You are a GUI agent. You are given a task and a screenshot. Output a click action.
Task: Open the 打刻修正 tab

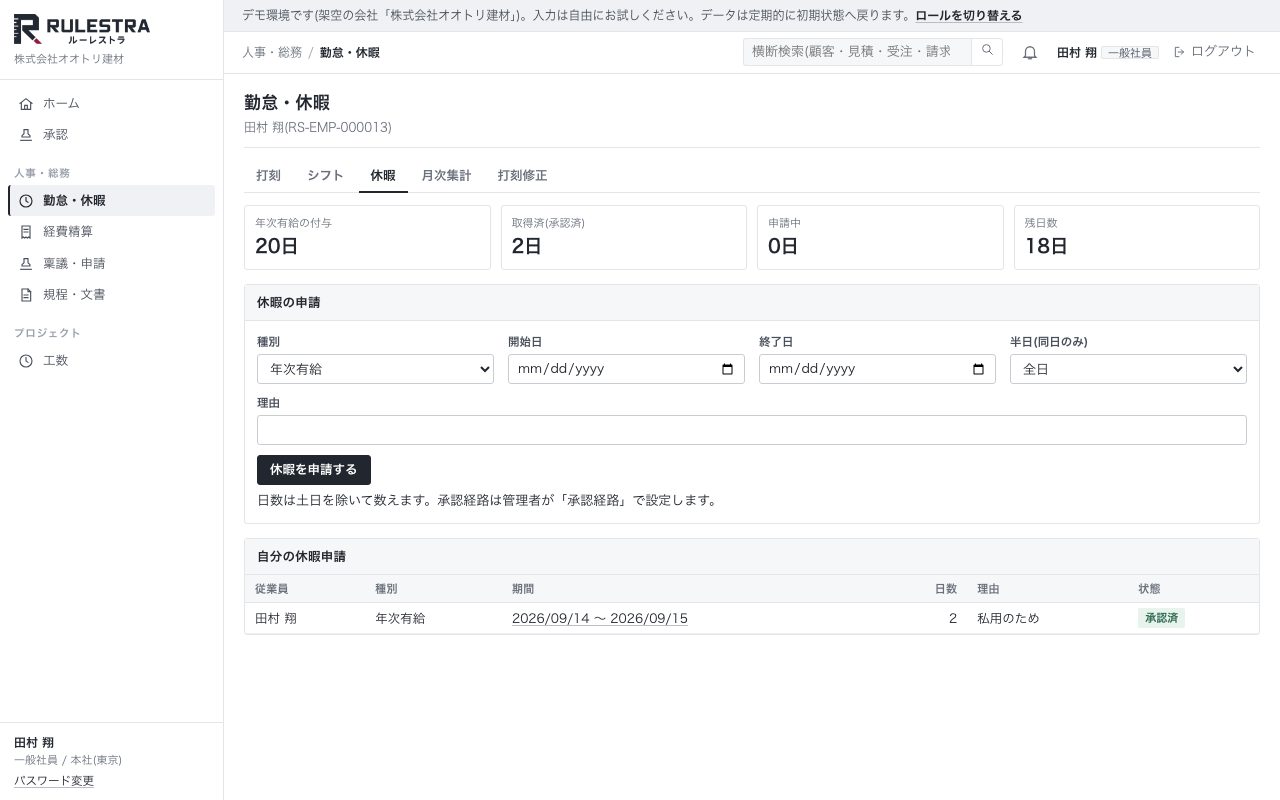click(x=522, y=176)
